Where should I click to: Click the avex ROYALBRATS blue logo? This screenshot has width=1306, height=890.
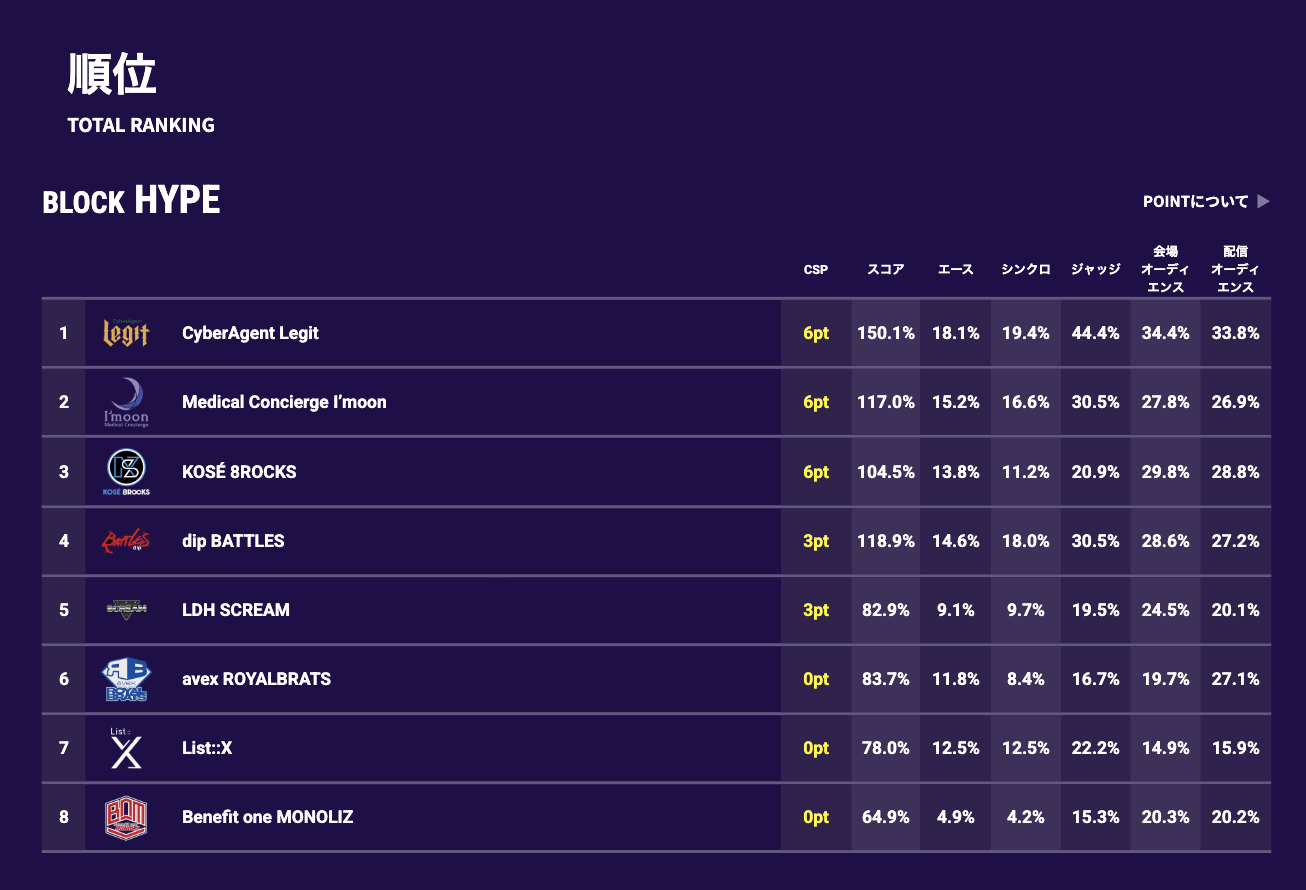[x=126, y=679]
